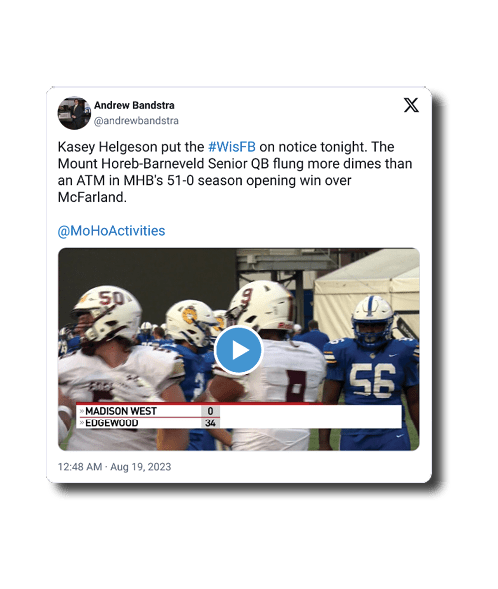
Task: Click the X logo on the tweet
Action: click(x=411, y=105)
